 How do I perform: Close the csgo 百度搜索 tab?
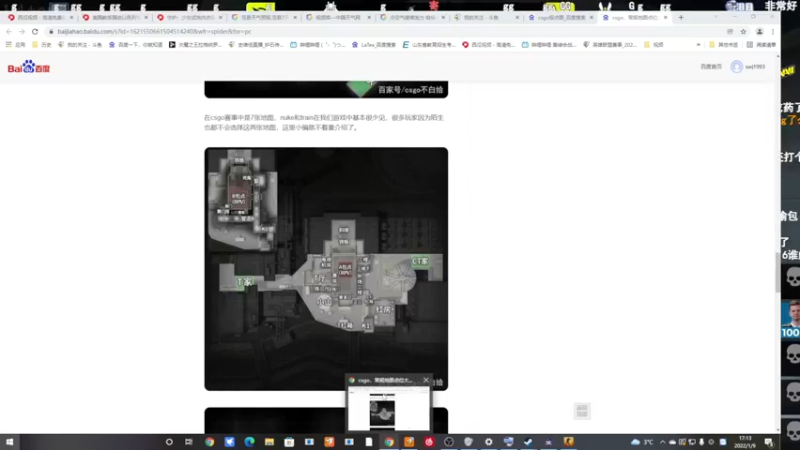click(x=591, y=17)
